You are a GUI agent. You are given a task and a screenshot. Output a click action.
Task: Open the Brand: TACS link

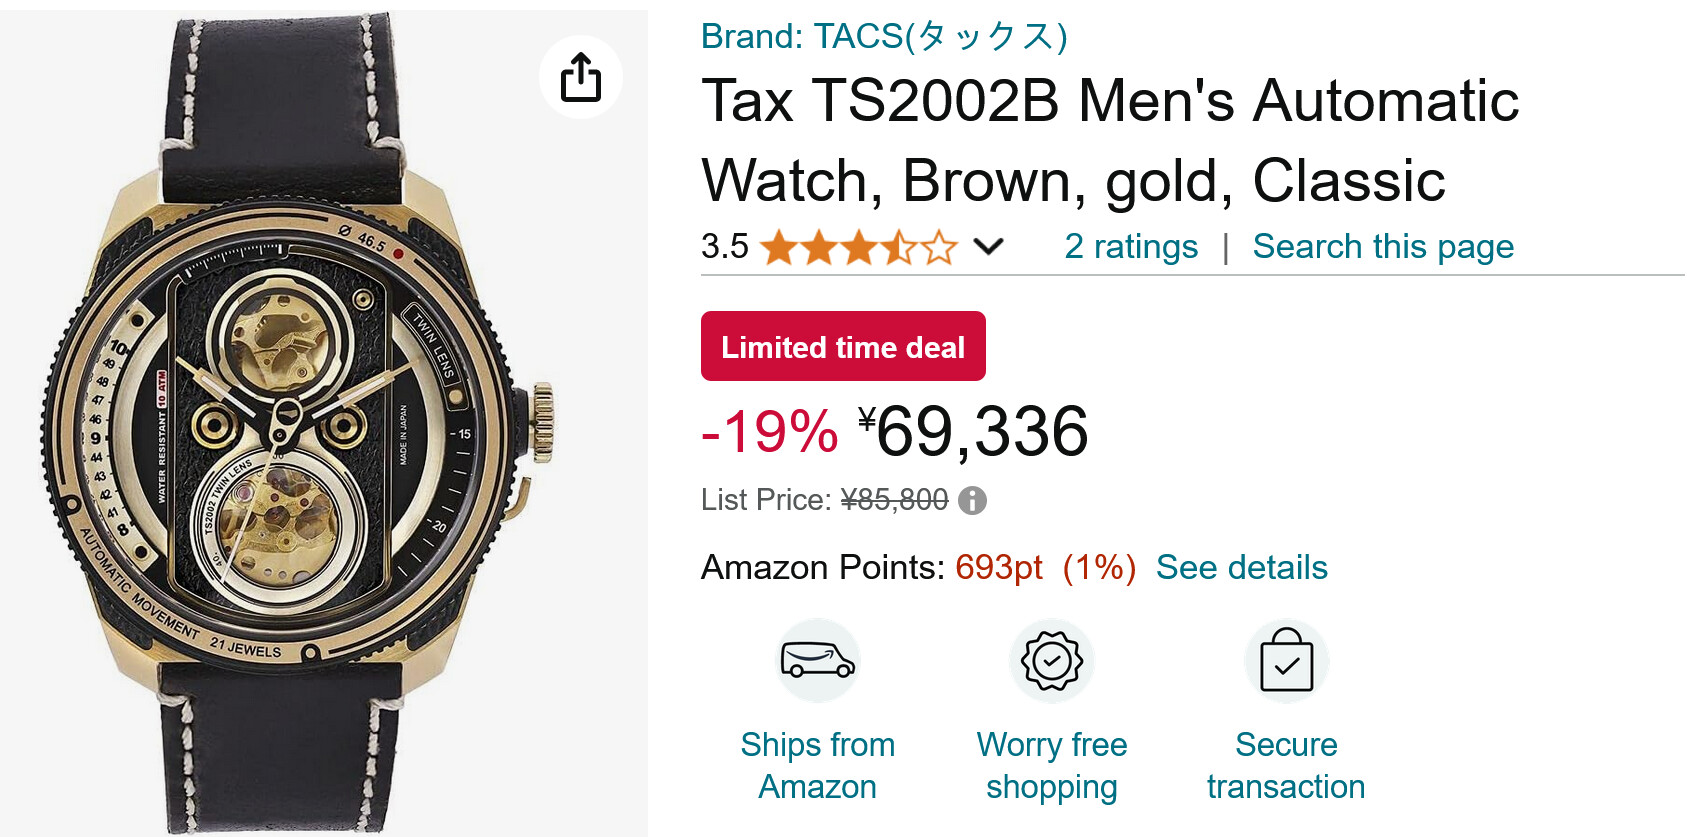tap(884, 36)
